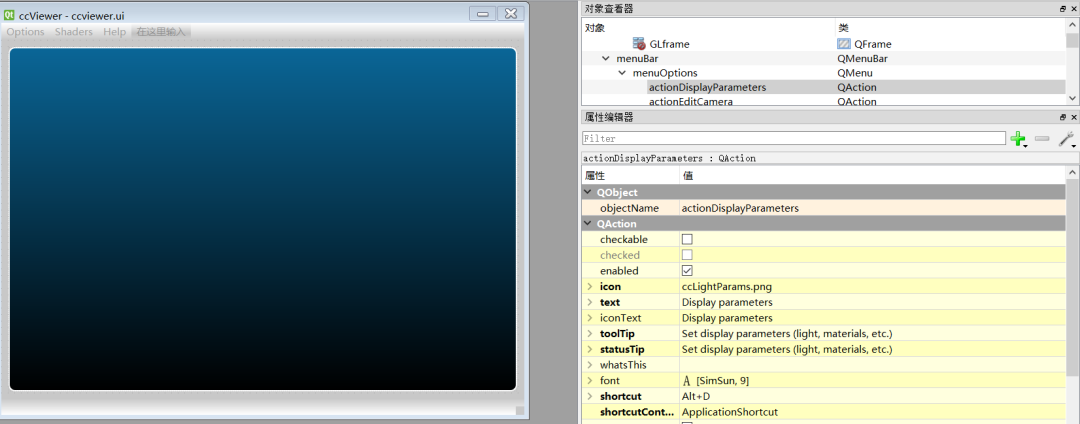This screenshot has width=1080, height=424.
Task: Click the ccLightParams.png icon value
Action: point(727,286)
